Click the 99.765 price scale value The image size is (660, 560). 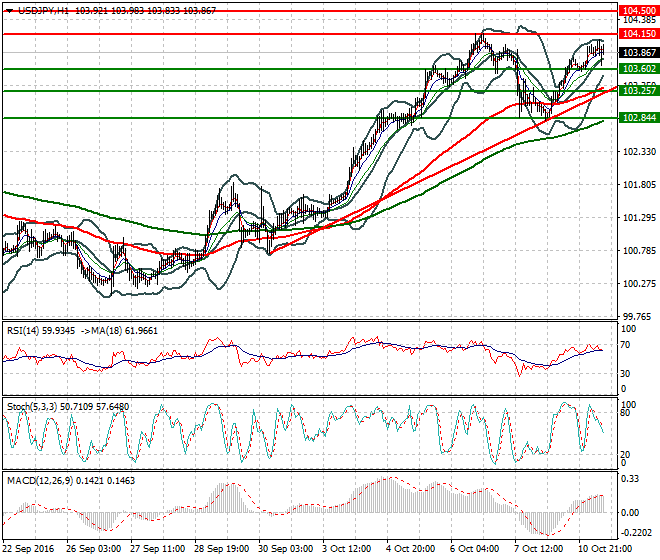pyautogui.click(x=639, y=317)
